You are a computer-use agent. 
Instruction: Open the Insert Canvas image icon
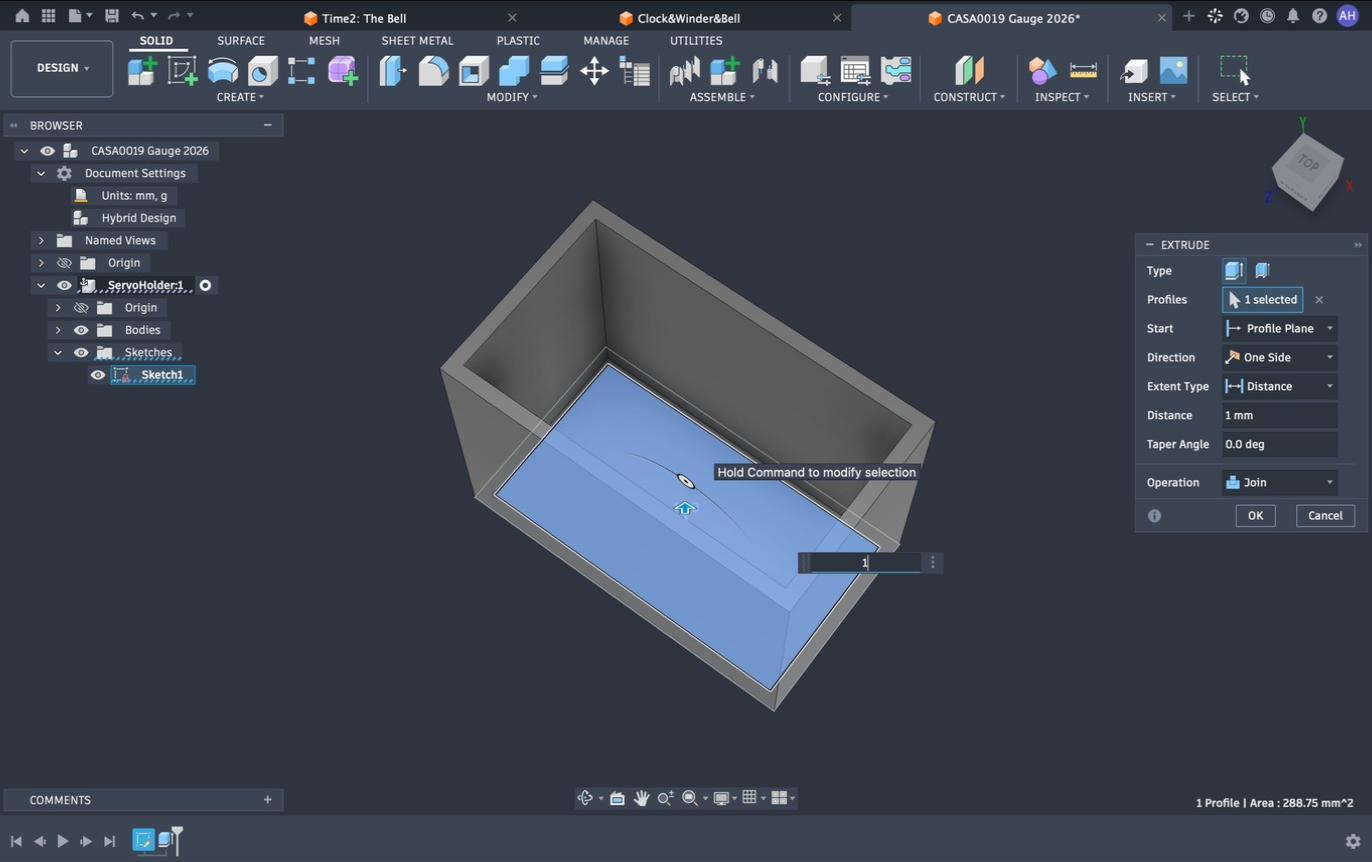[x=1173, y=71]
